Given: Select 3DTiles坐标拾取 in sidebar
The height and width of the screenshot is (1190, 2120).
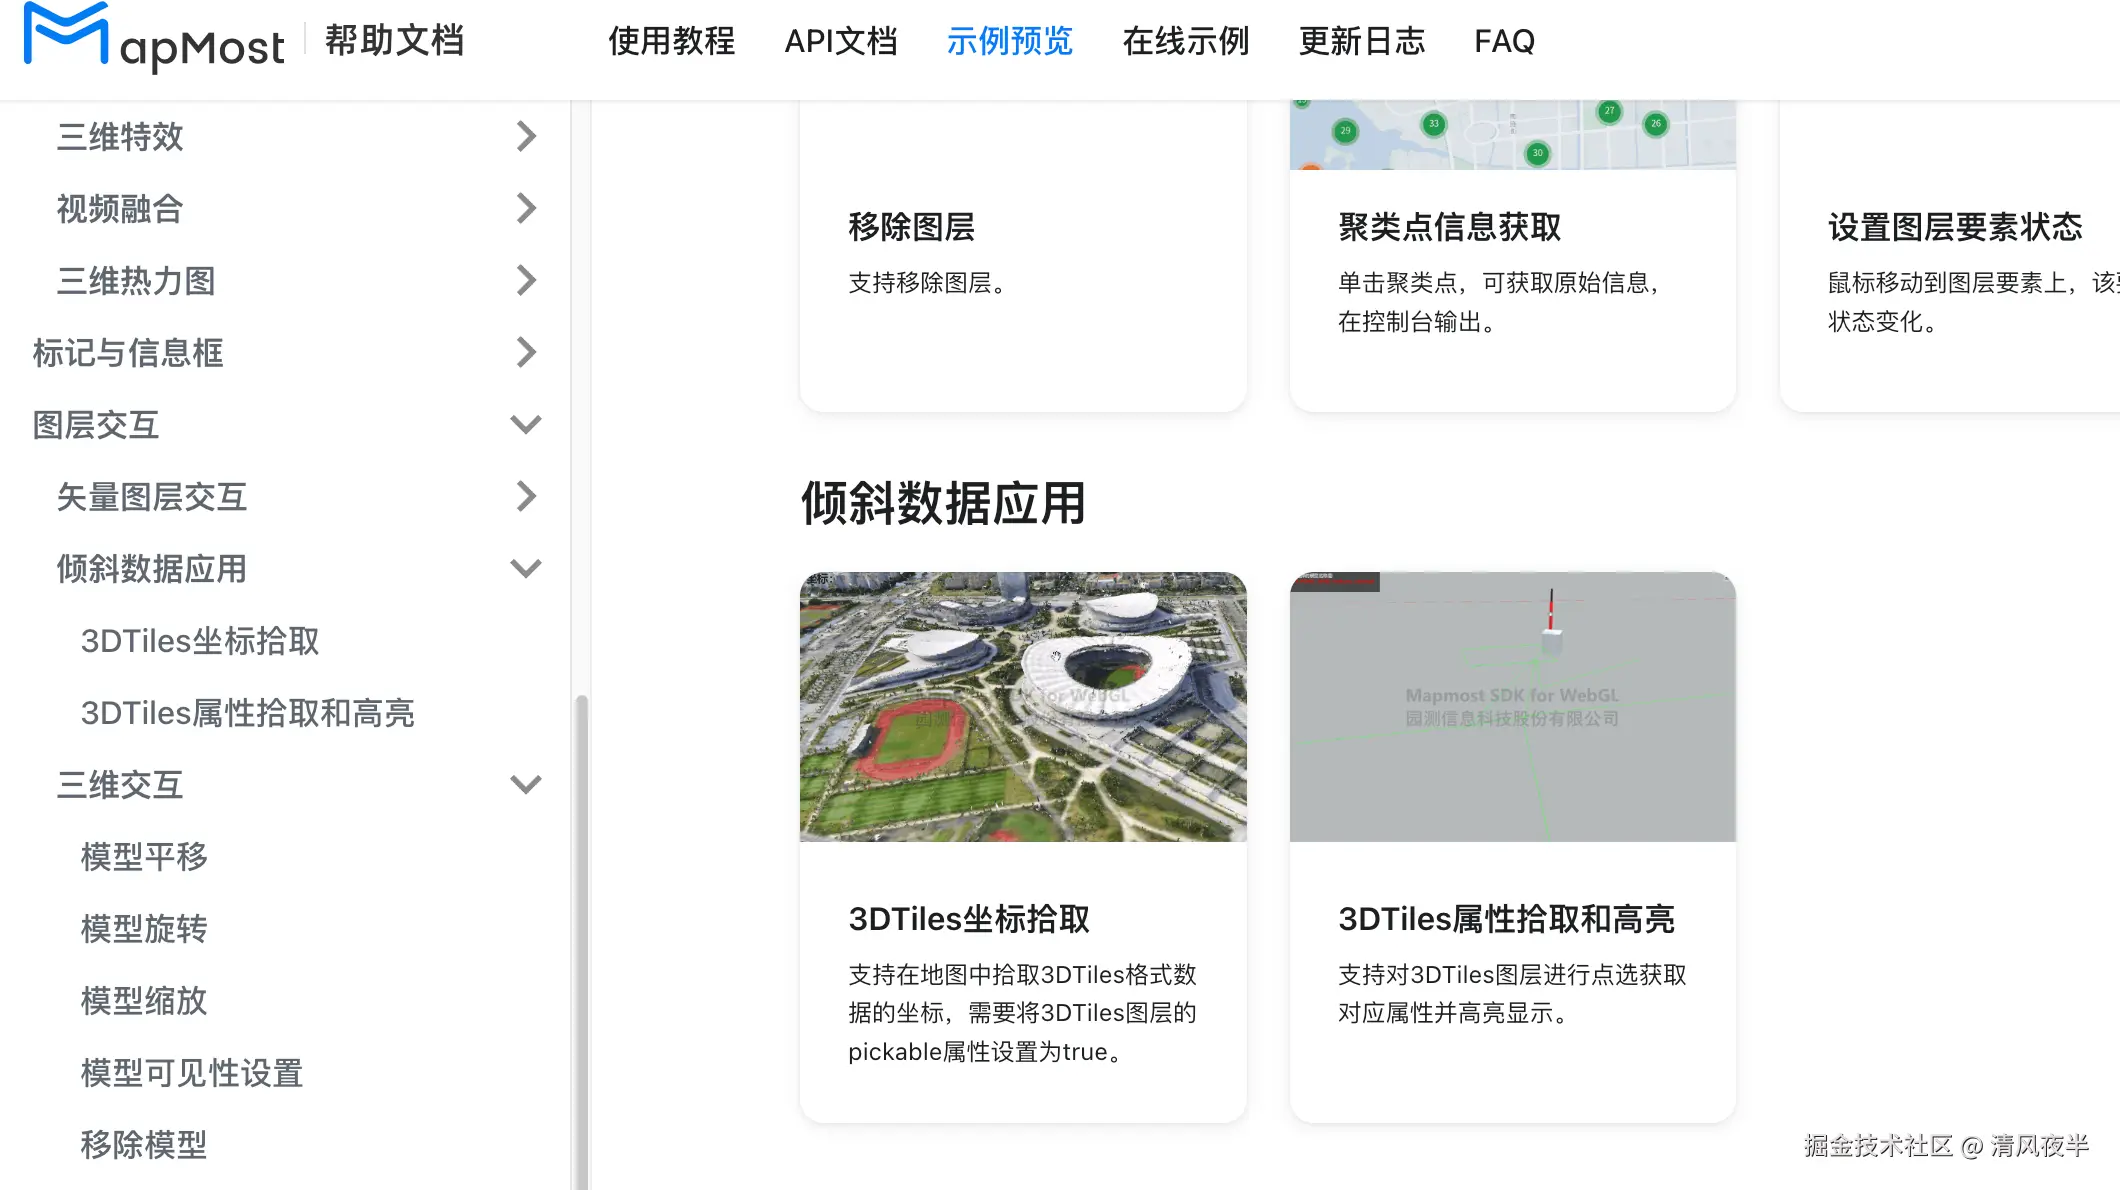Looking at the screenshot, I should point(200,641).
